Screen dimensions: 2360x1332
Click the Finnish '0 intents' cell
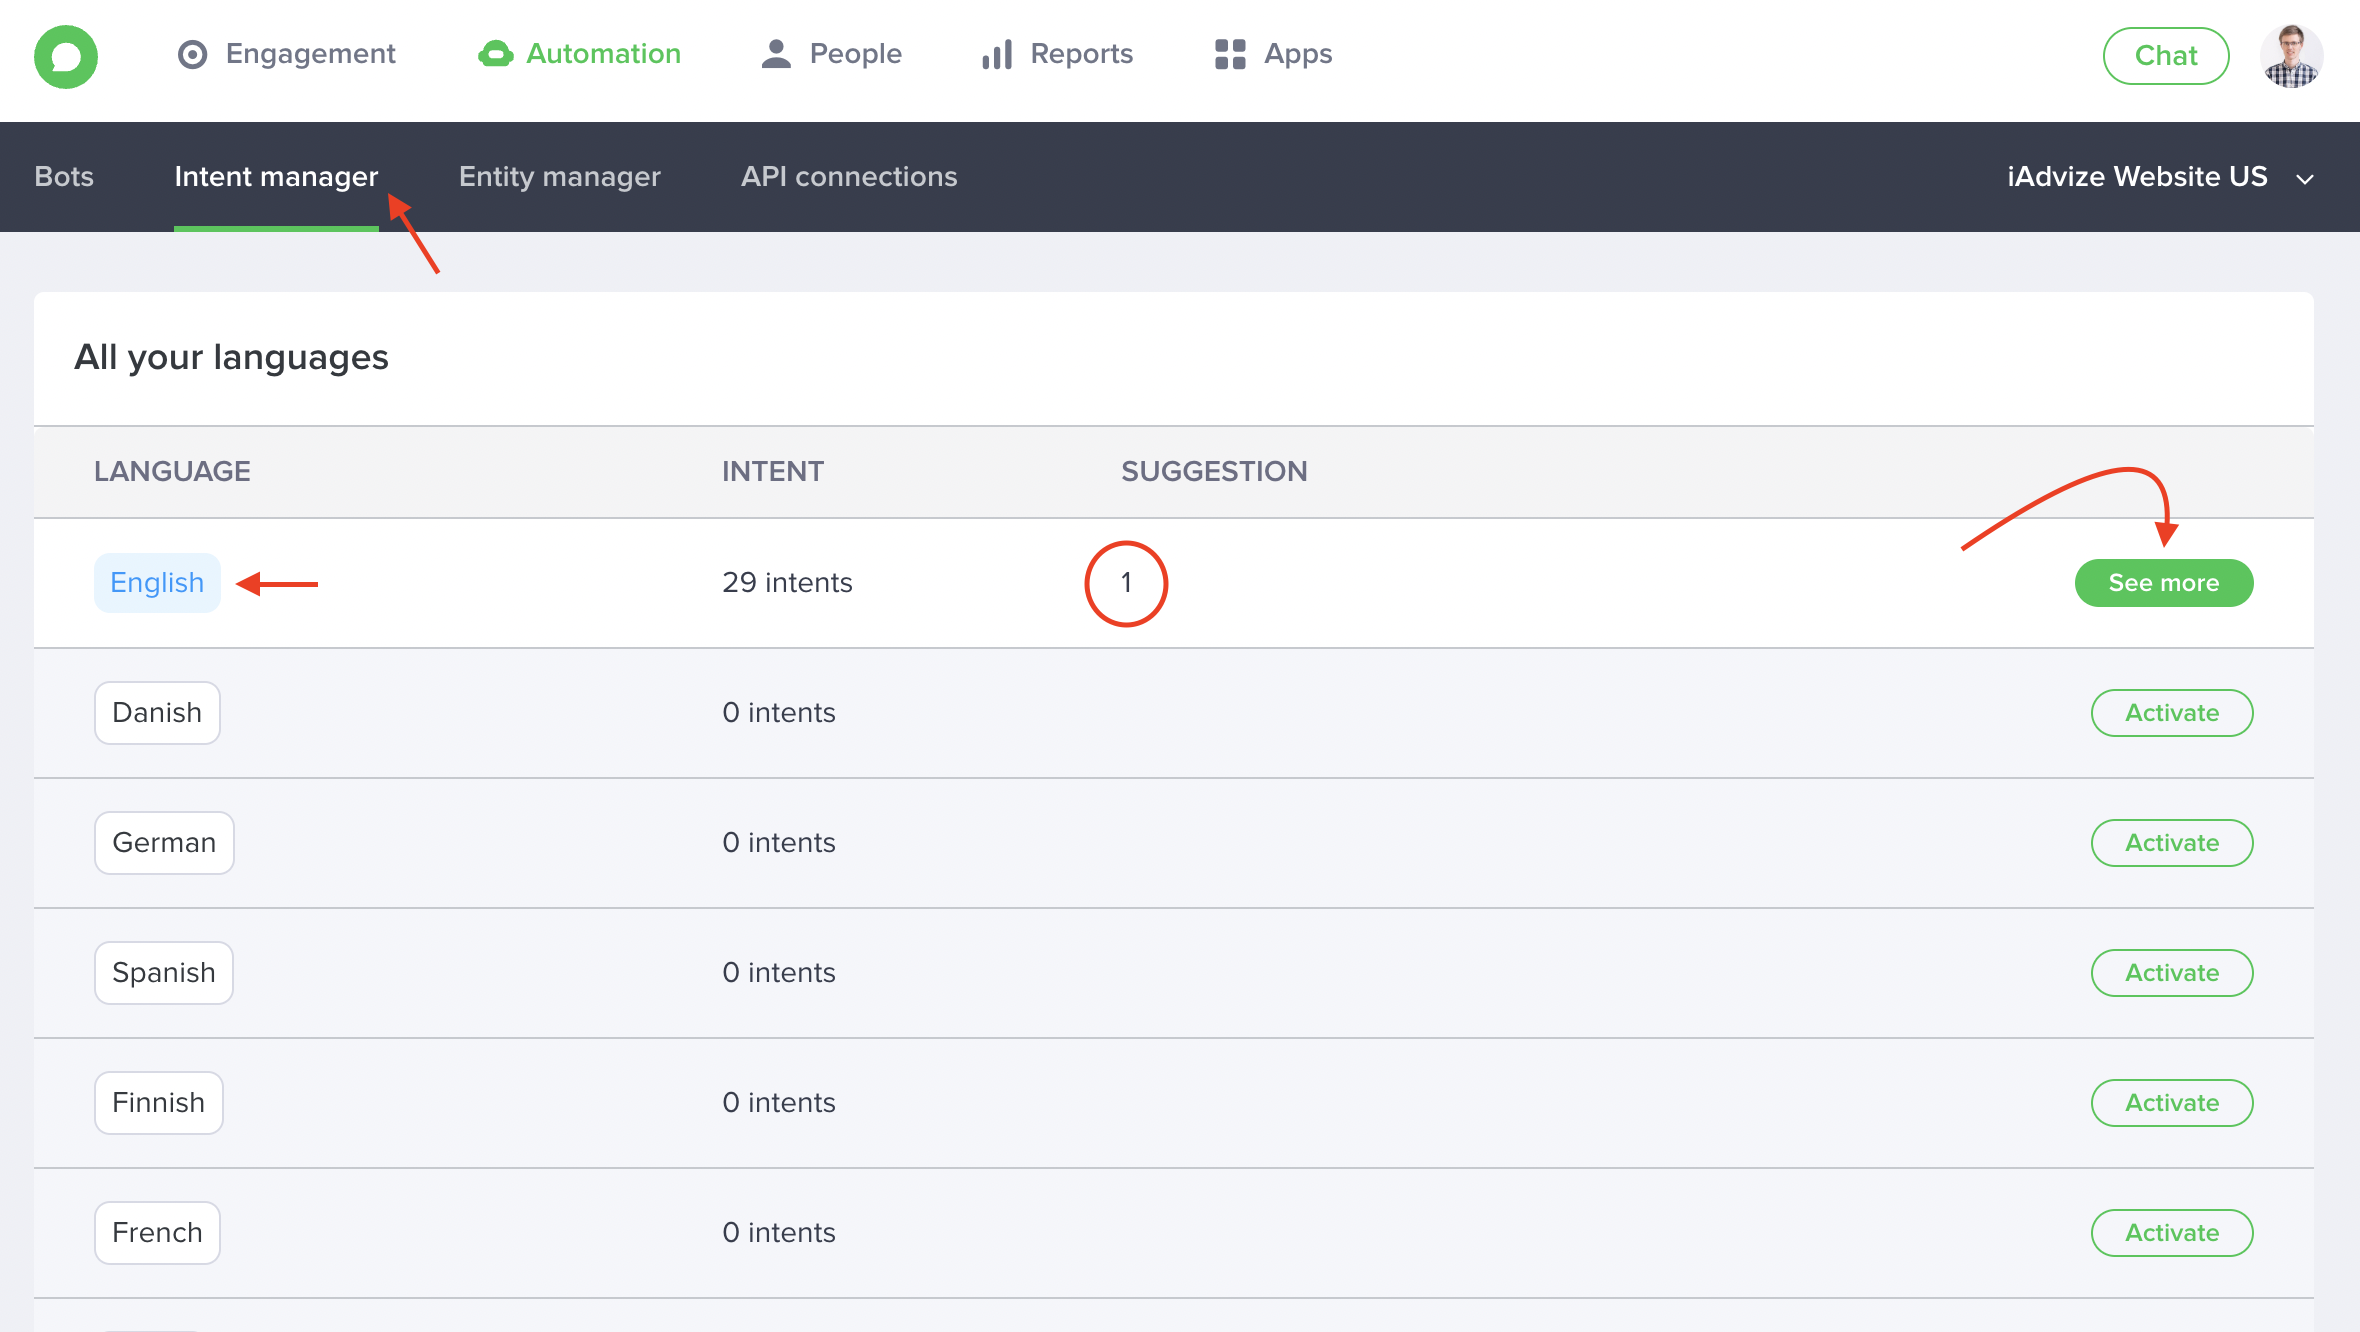pos(779,1103)
